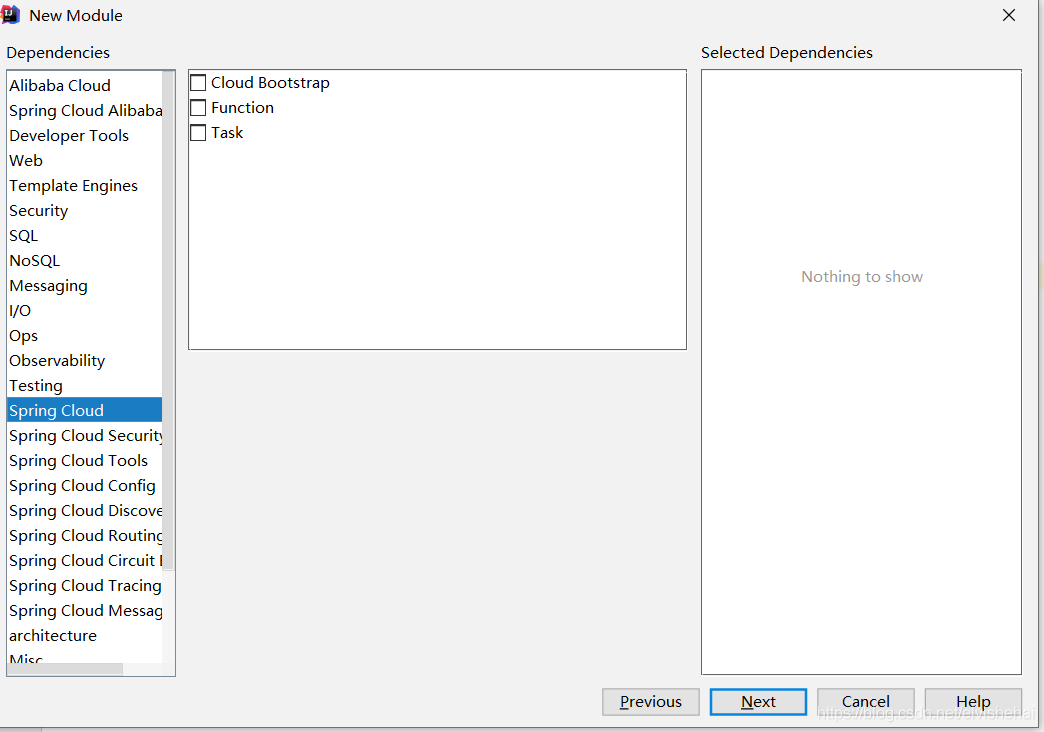Select Template Engines category
Viewport: 1044px width, 732px height.
click(85, 185)
